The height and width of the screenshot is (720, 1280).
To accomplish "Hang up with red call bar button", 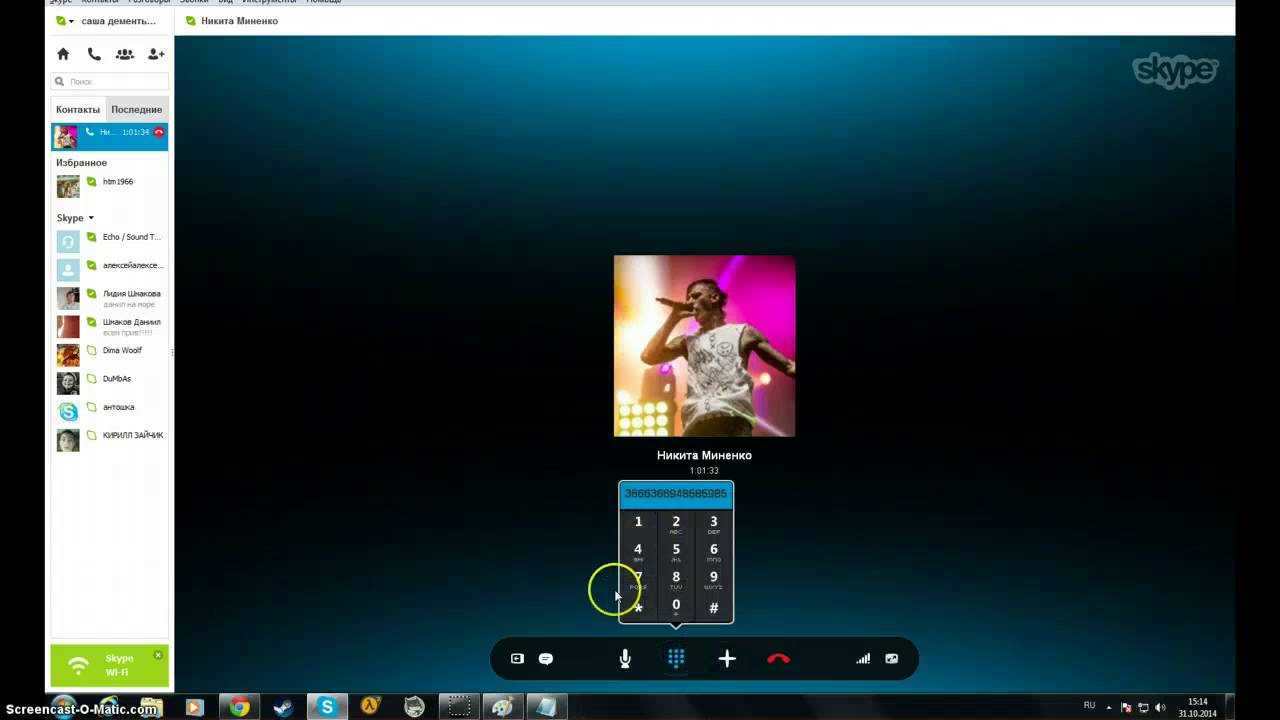I will tap(778, 658).
